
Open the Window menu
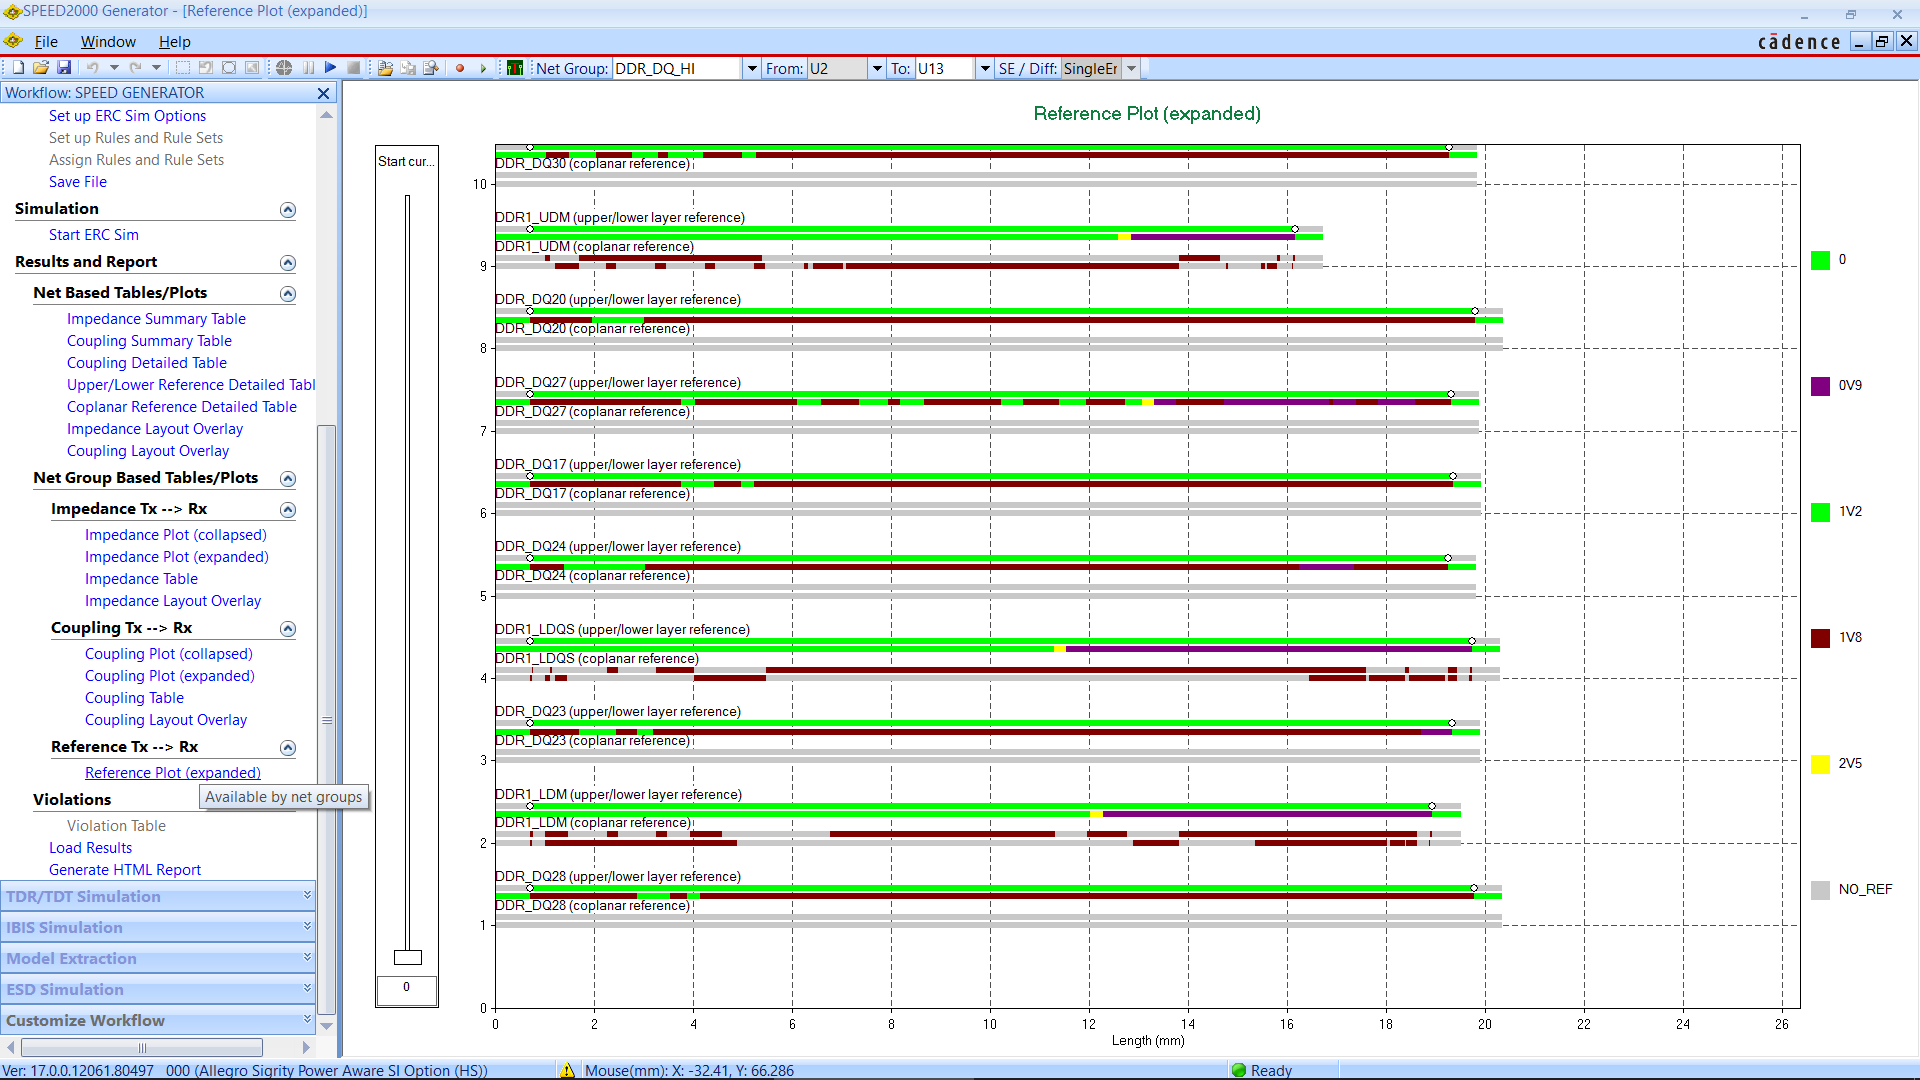(x=108, y=42)
